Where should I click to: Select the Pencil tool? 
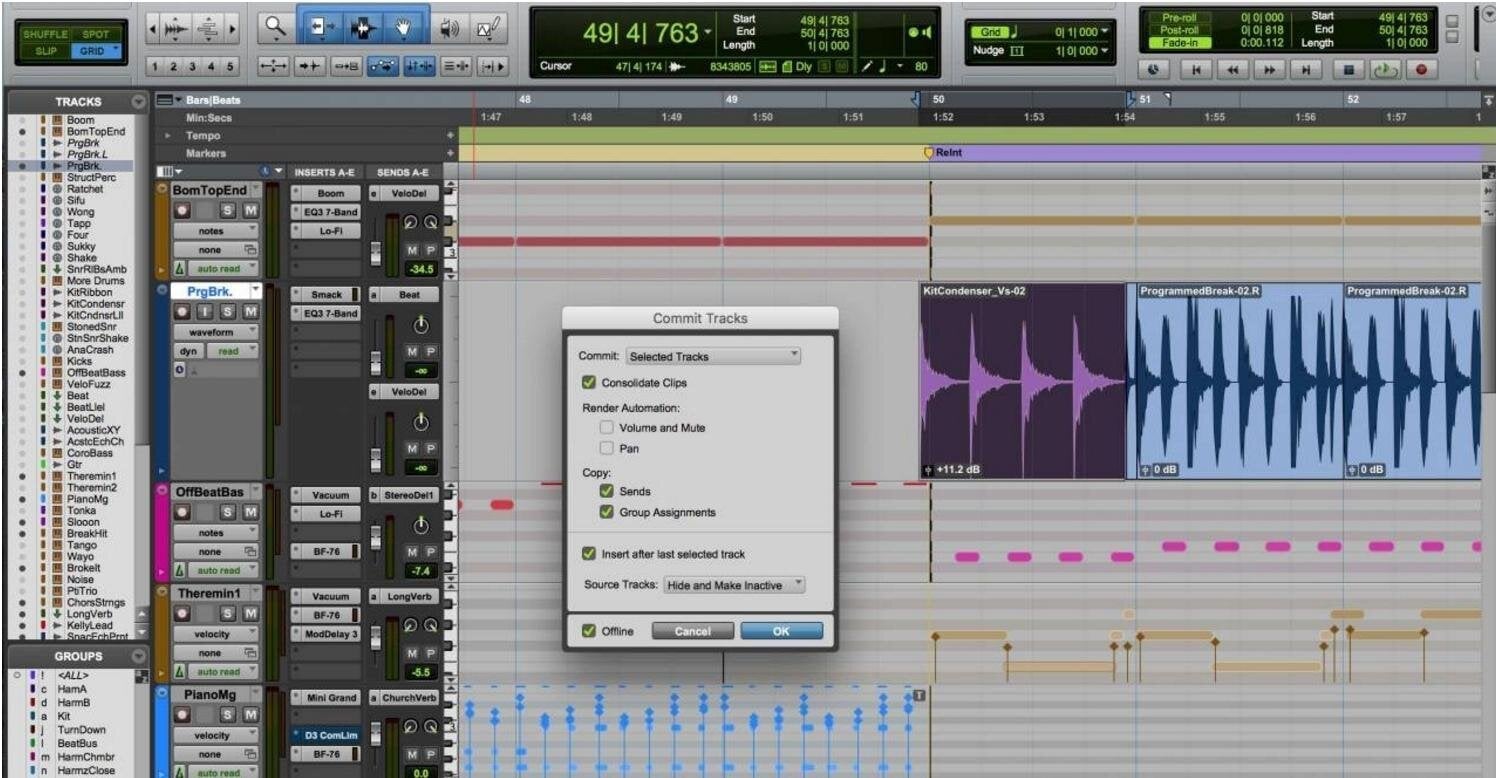click(488, 27)
